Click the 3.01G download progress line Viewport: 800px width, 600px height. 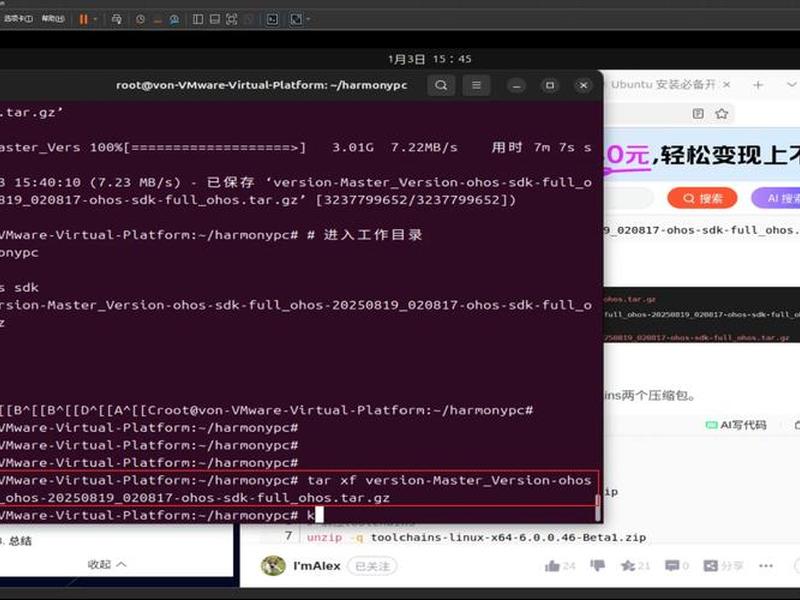pos(296,147)
